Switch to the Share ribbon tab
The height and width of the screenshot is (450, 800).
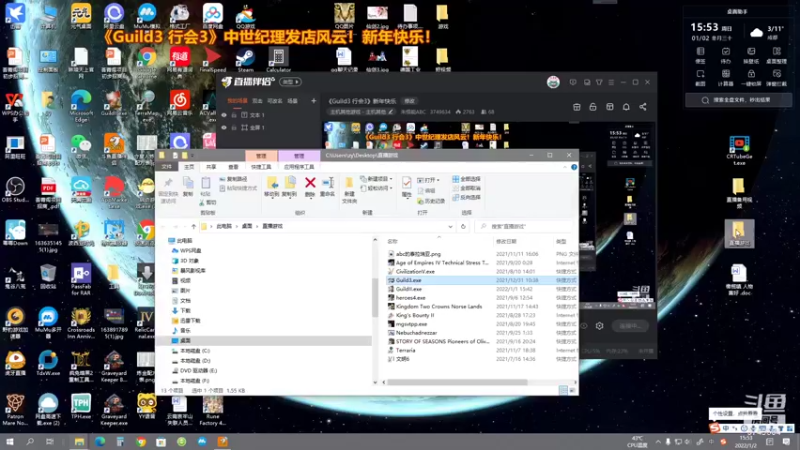click(x=211, y=167)
